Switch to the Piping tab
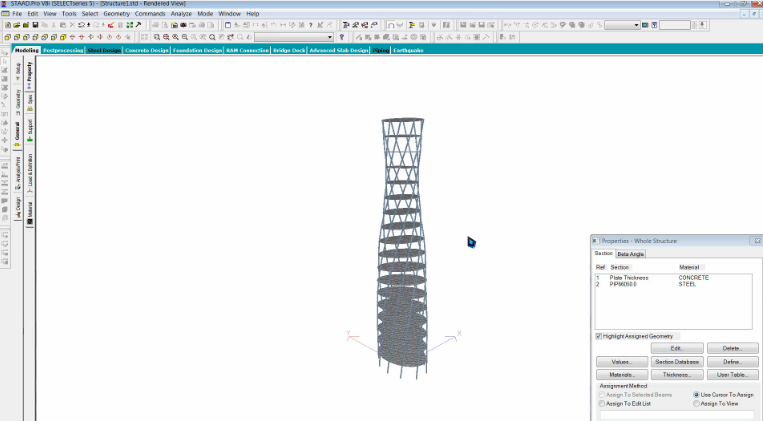763x421 pixels. pos(381,50)
